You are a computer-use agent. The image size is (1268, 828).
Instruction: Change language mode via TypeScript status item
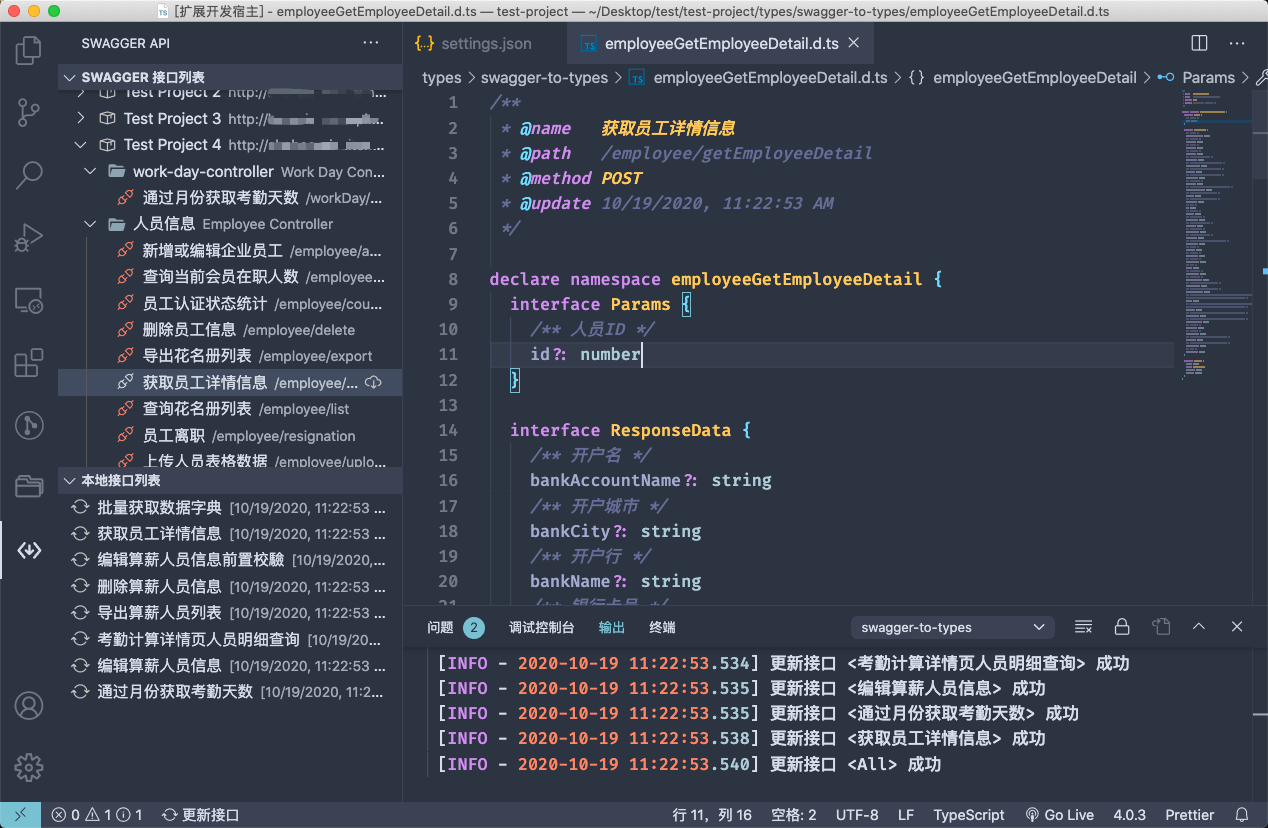(x=969, y=815)
